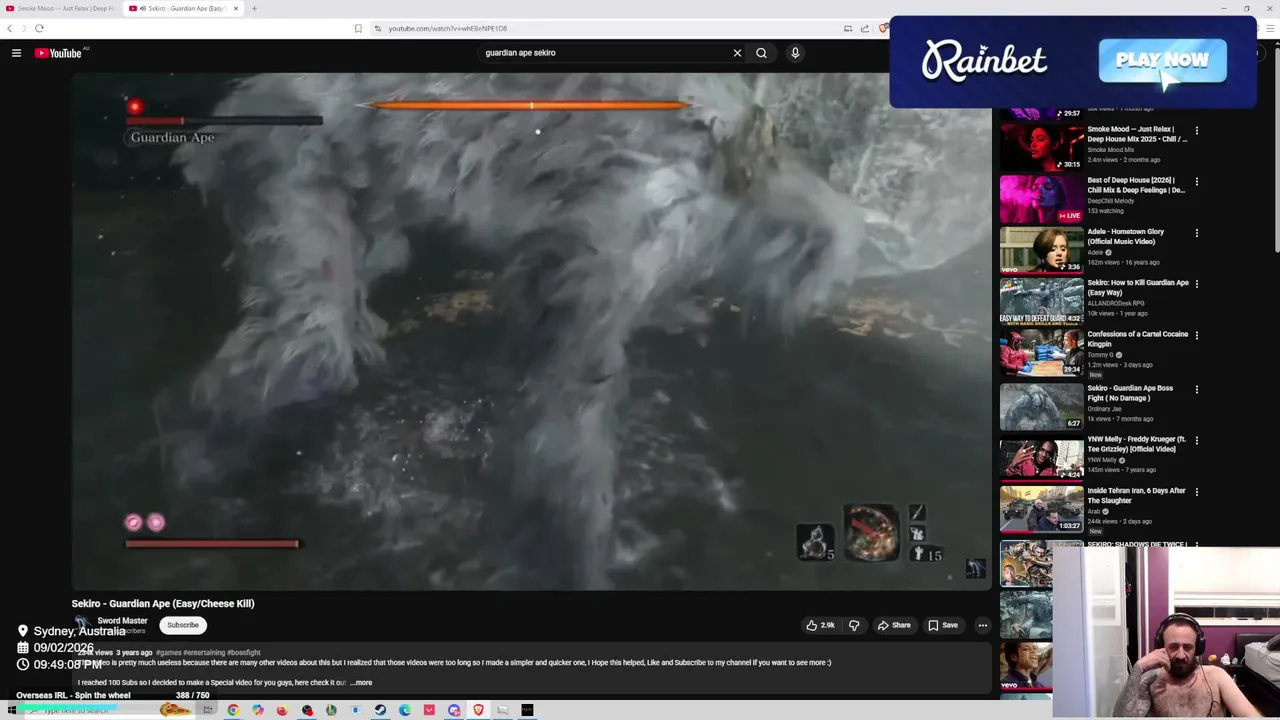The height and width of the screenshot is (720, 1280).
Task: Open options menu for Adele Hometown Glory
Action: pyautogui.click(x=1196, y=233)
